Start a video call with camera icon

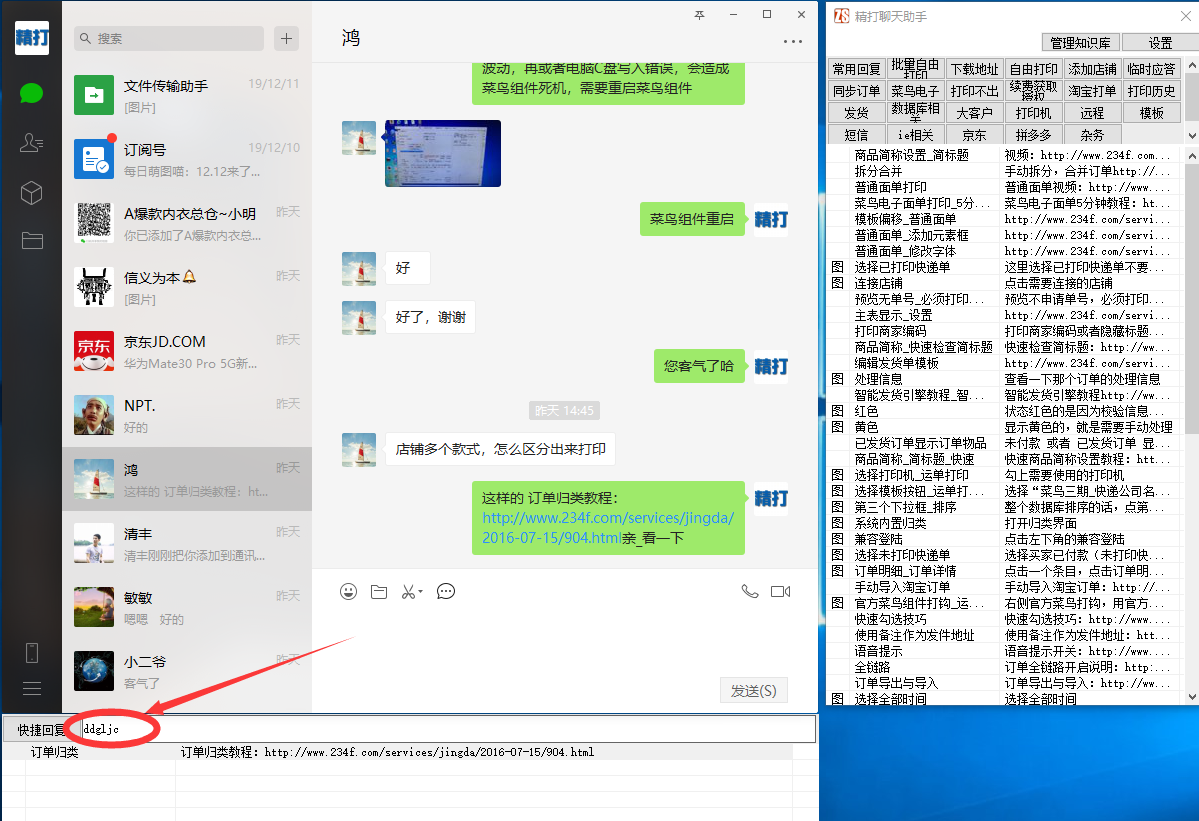coord(780,592)
